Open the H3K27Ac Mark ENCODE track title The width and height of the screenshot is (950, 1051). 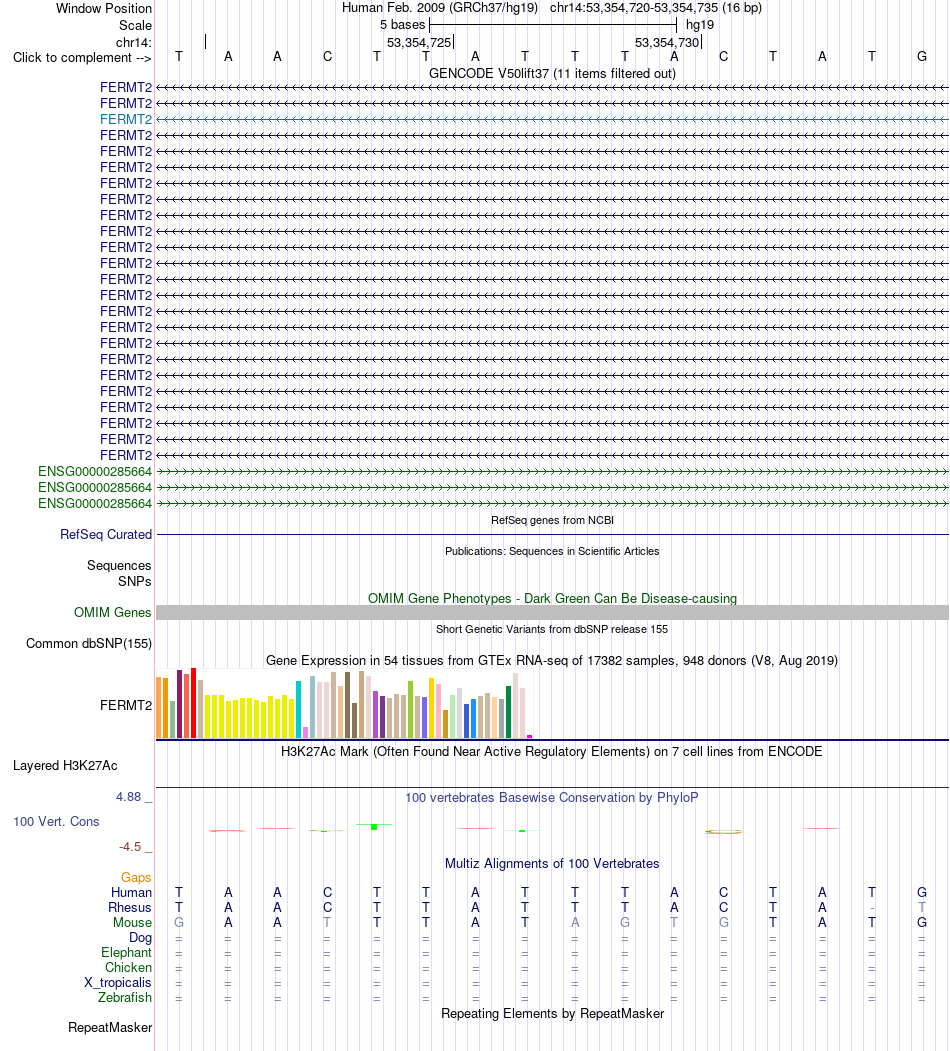coord(552,751)
